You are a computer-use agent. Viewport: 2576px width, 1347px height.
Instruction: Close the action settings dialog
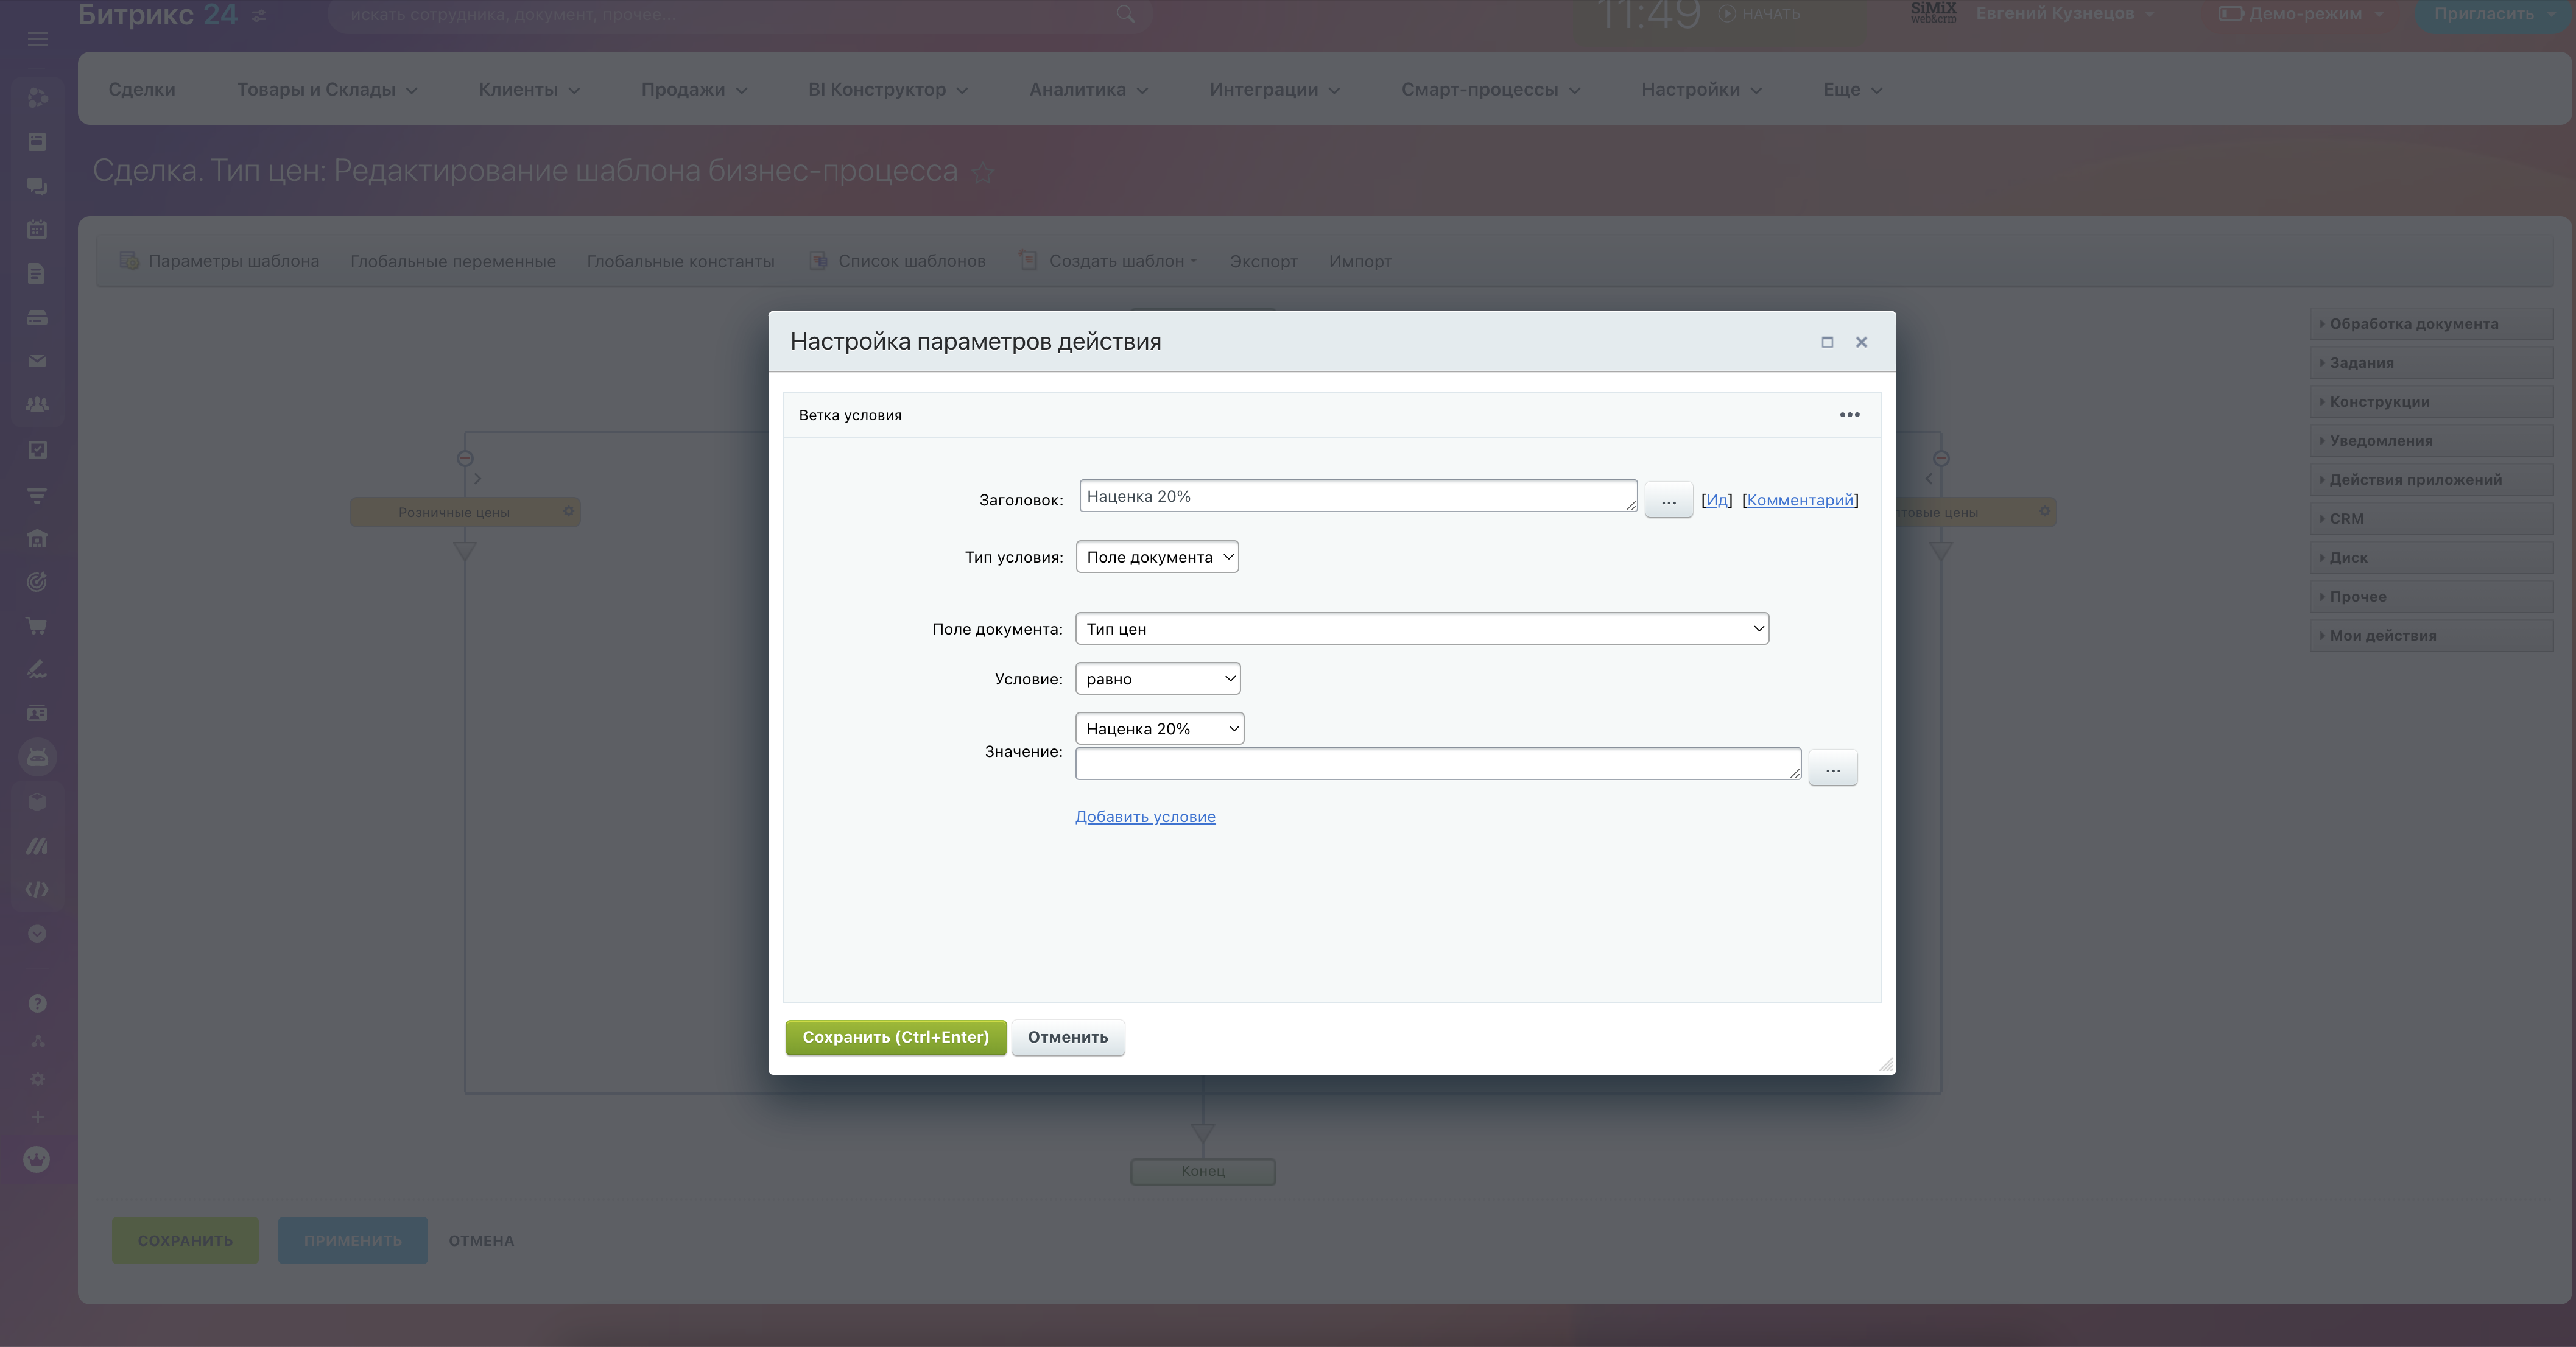coord(1861,342)
